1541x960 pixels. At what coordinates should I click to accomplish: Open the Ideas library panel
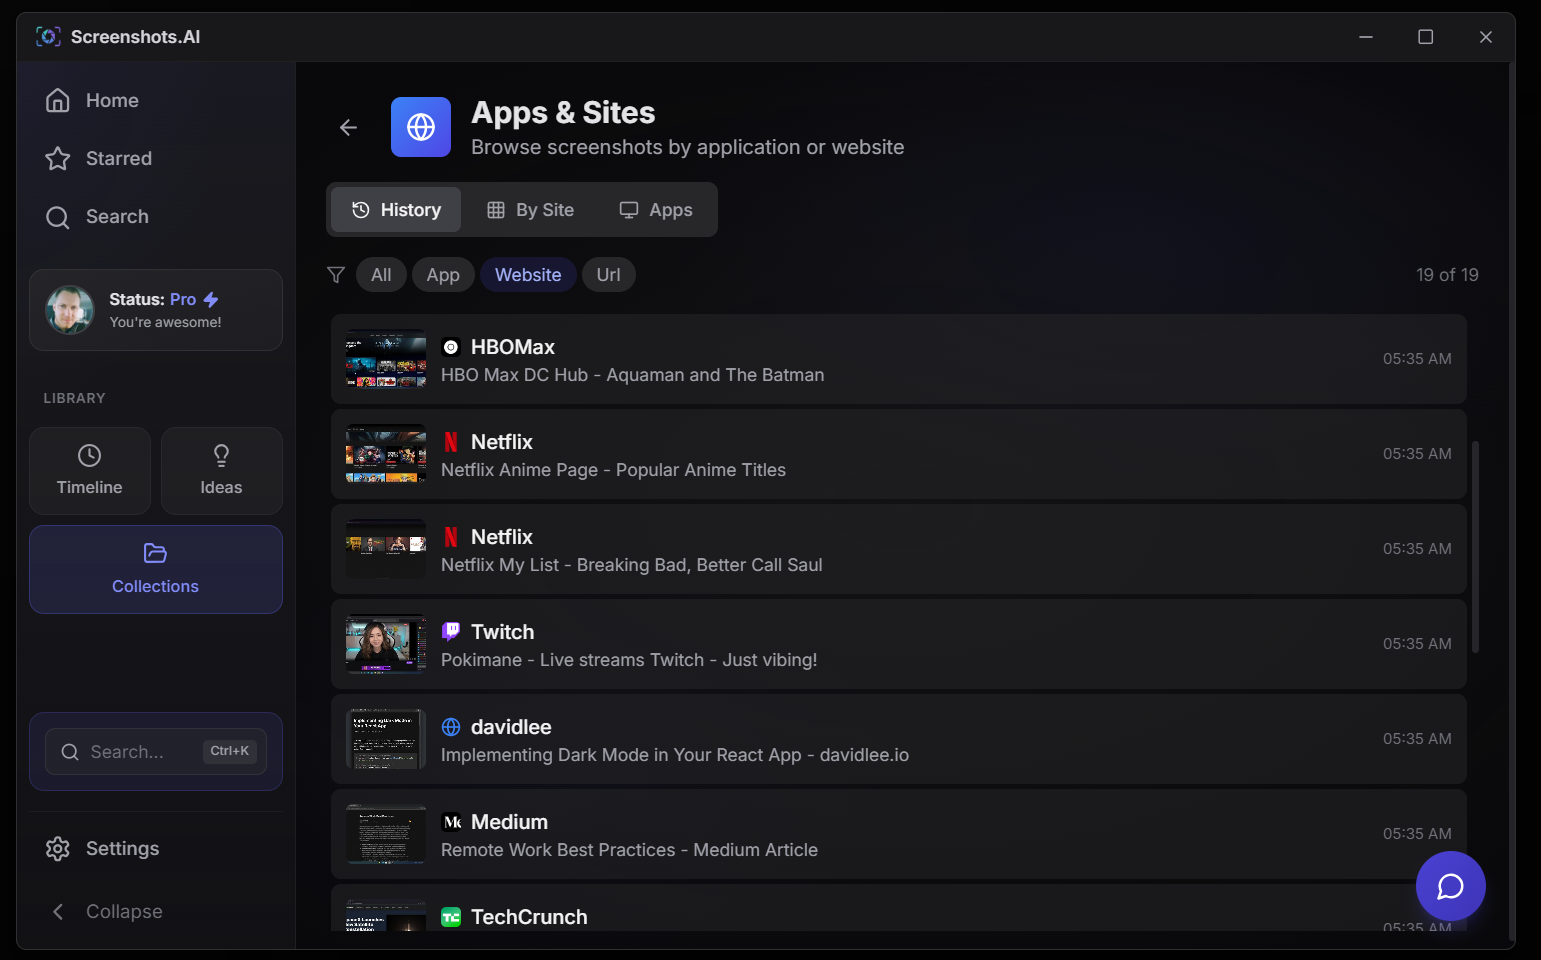coord(221,470)
